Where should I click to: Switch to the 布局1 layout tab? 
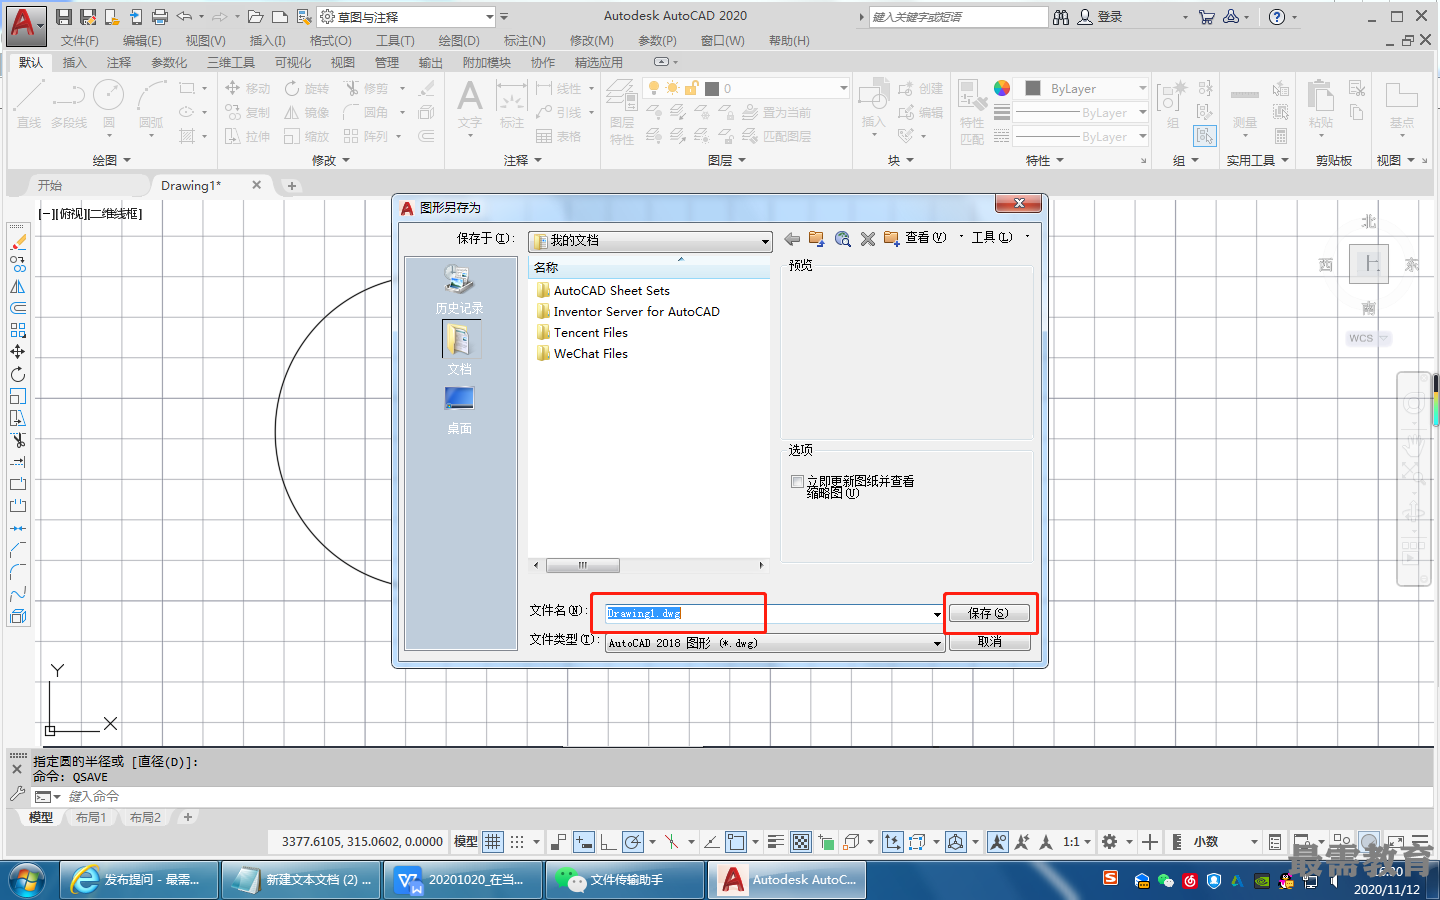pyautogui.click(x=91, y=817)
